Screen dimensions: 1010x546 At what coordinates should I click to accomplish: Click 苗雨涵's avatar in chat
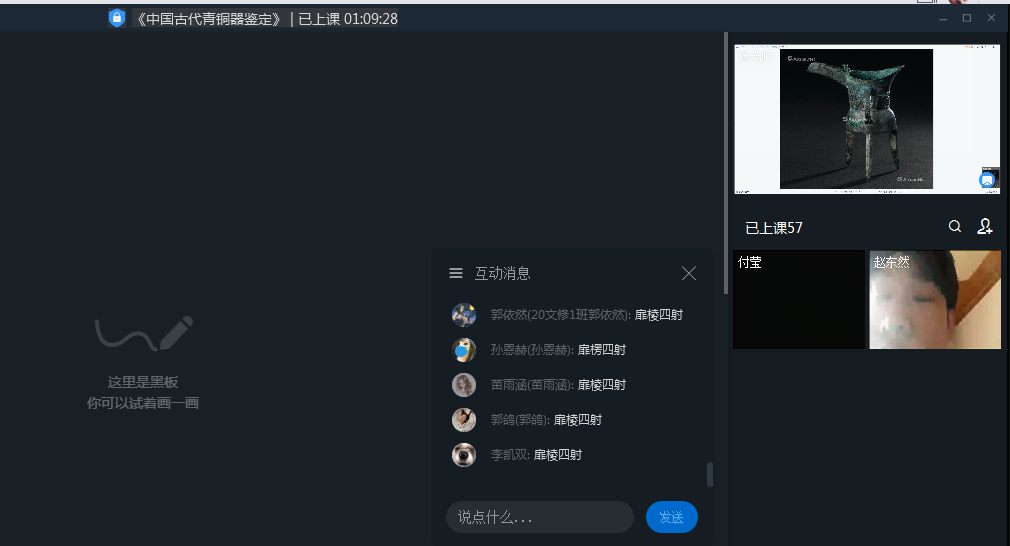pyautogui.click(x=464, y=384)
